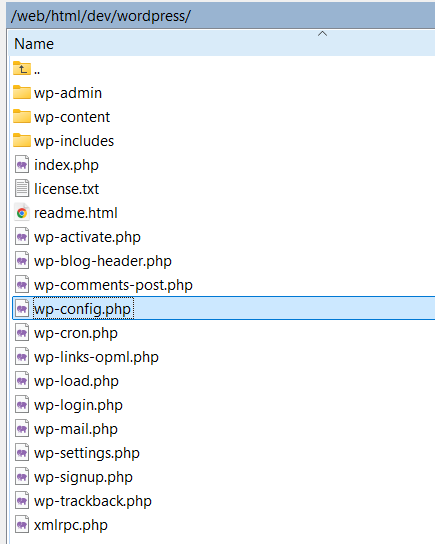
Task: Select the highlighted wp-config.php file name
Action: [x=83, y=309]
